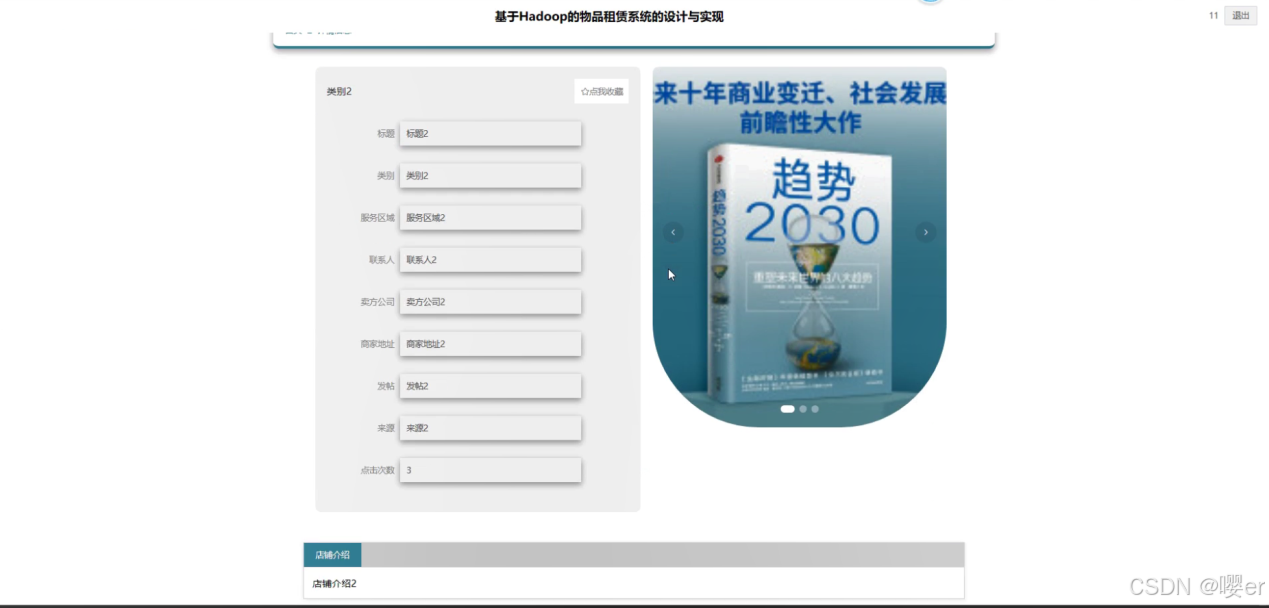The height and width of the screenshot is (608, 1269).
Task: Click the 点我收藏 favorite button
Action: [x=601, y=91]
